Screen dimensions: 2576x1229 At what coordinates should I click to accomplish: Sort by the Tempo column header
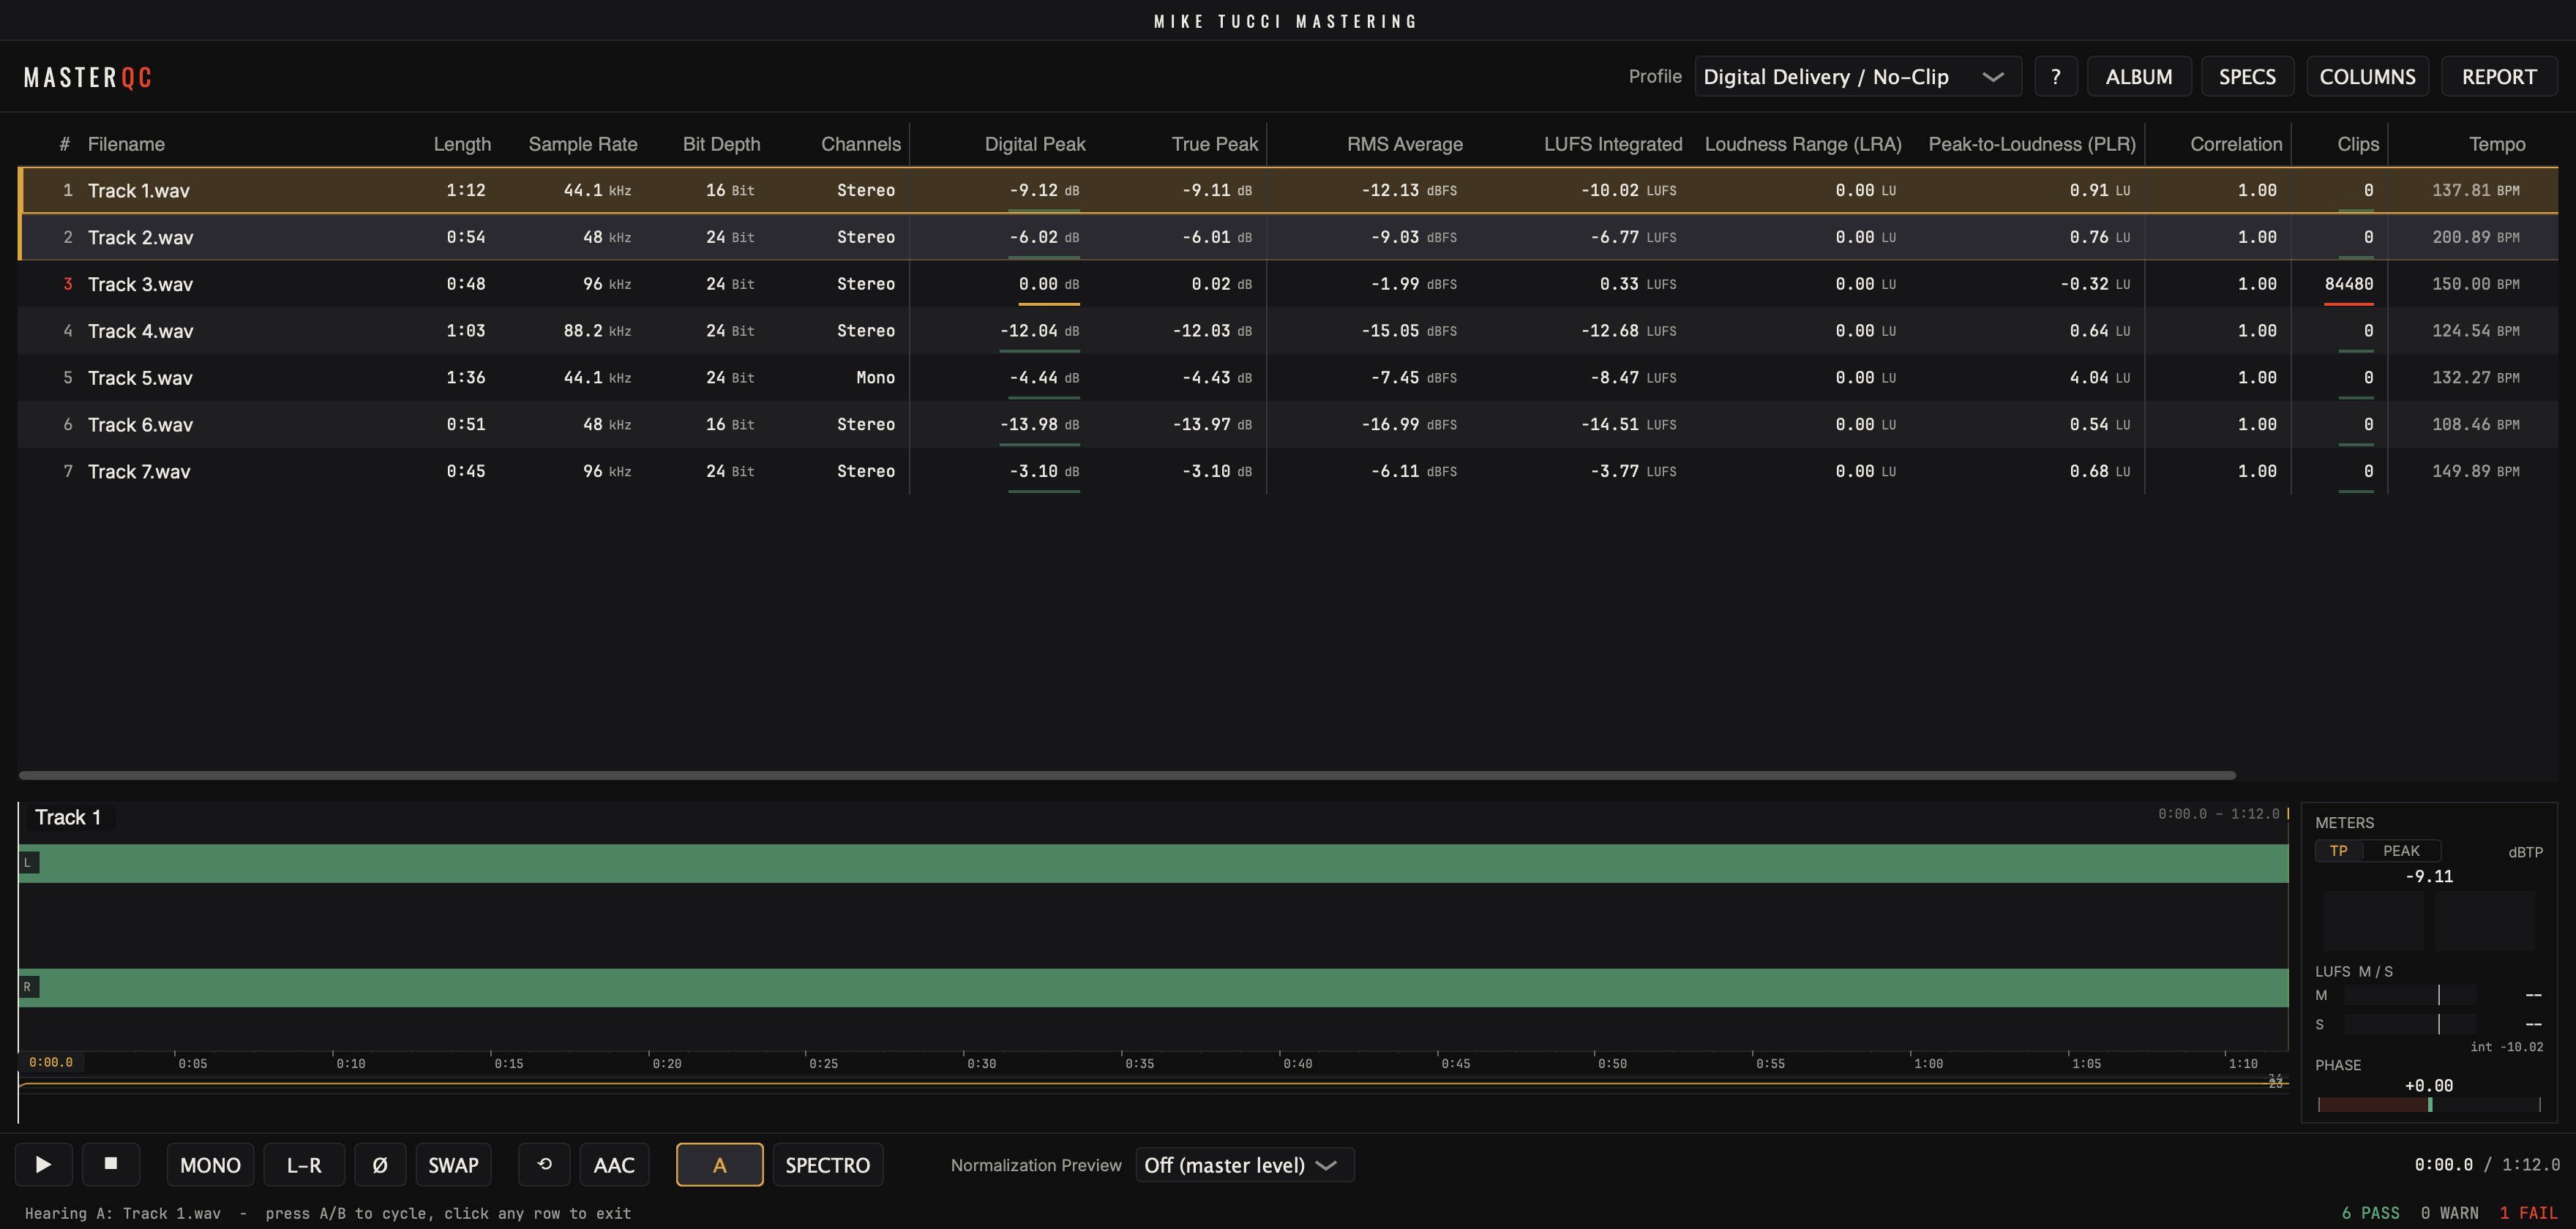[x=2497, y=144]
